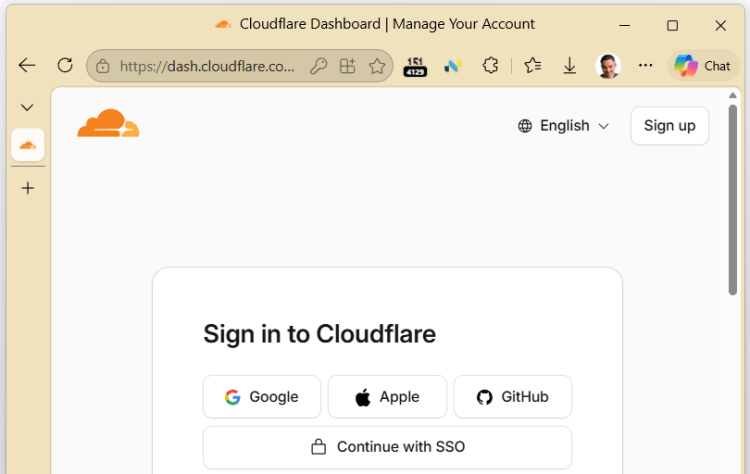Screen dimensions: 750x474
Task: Select the Cloudflare vertical tab
Action: click(x=28, y=144)
